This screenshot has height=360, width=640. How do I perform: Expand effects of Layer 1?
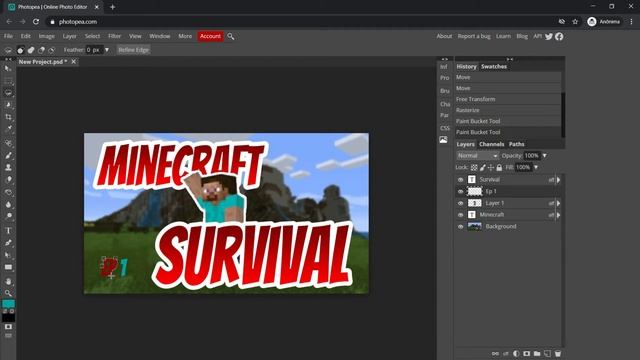tap(558, 203)
